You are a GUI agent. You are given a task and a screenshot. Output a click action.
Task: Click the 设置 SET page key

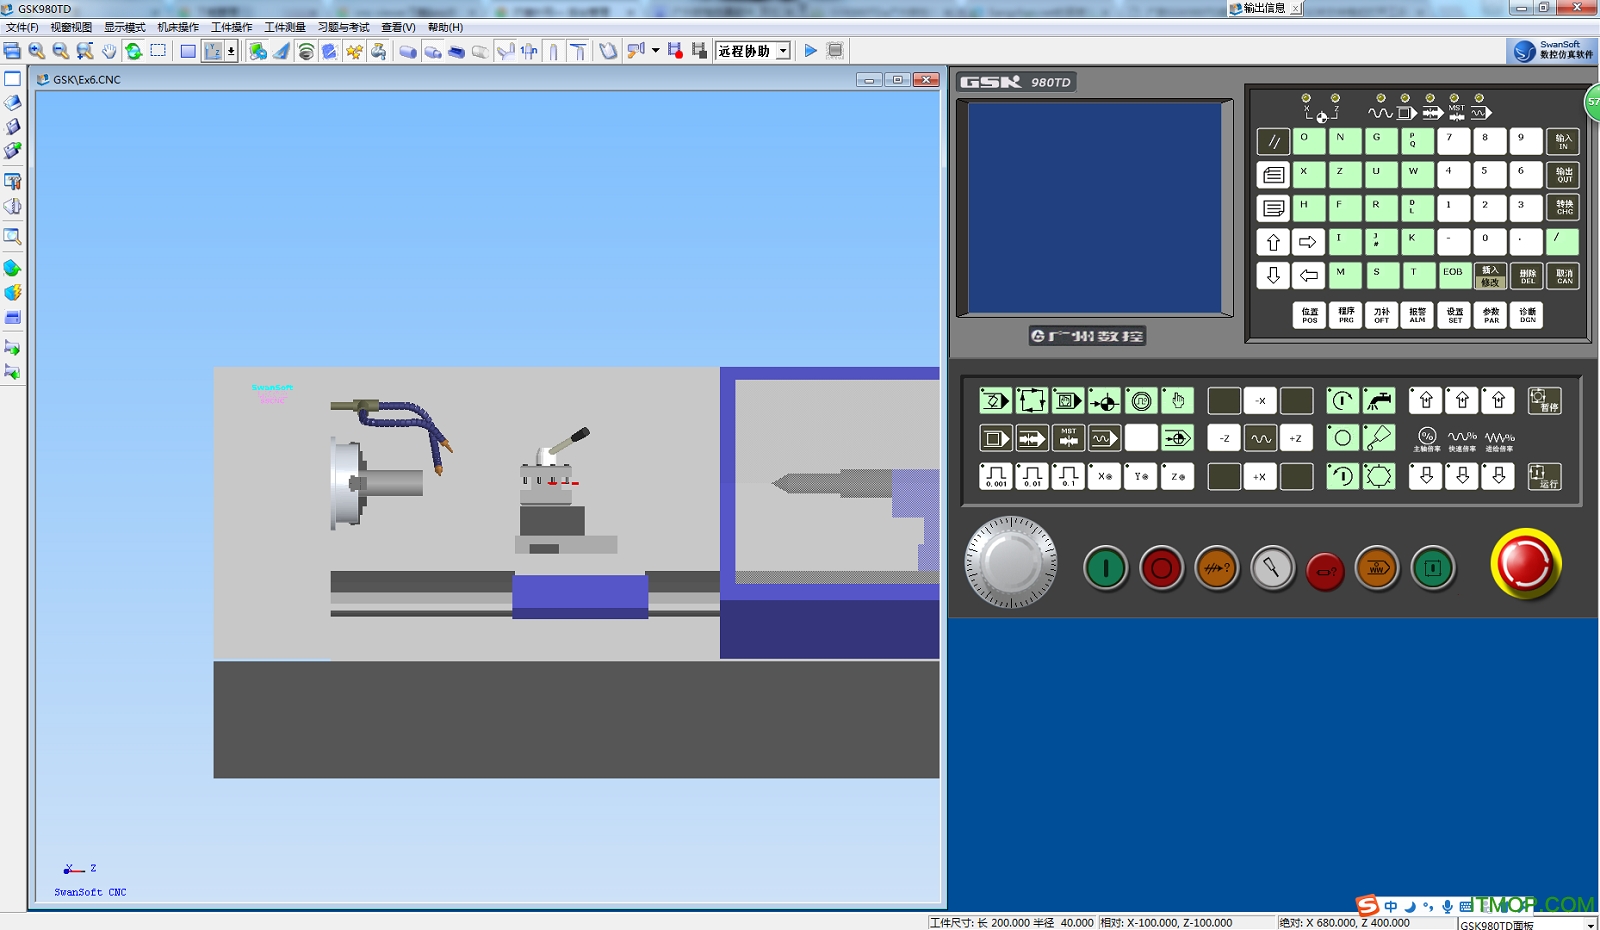click(x=1455, y=315)
